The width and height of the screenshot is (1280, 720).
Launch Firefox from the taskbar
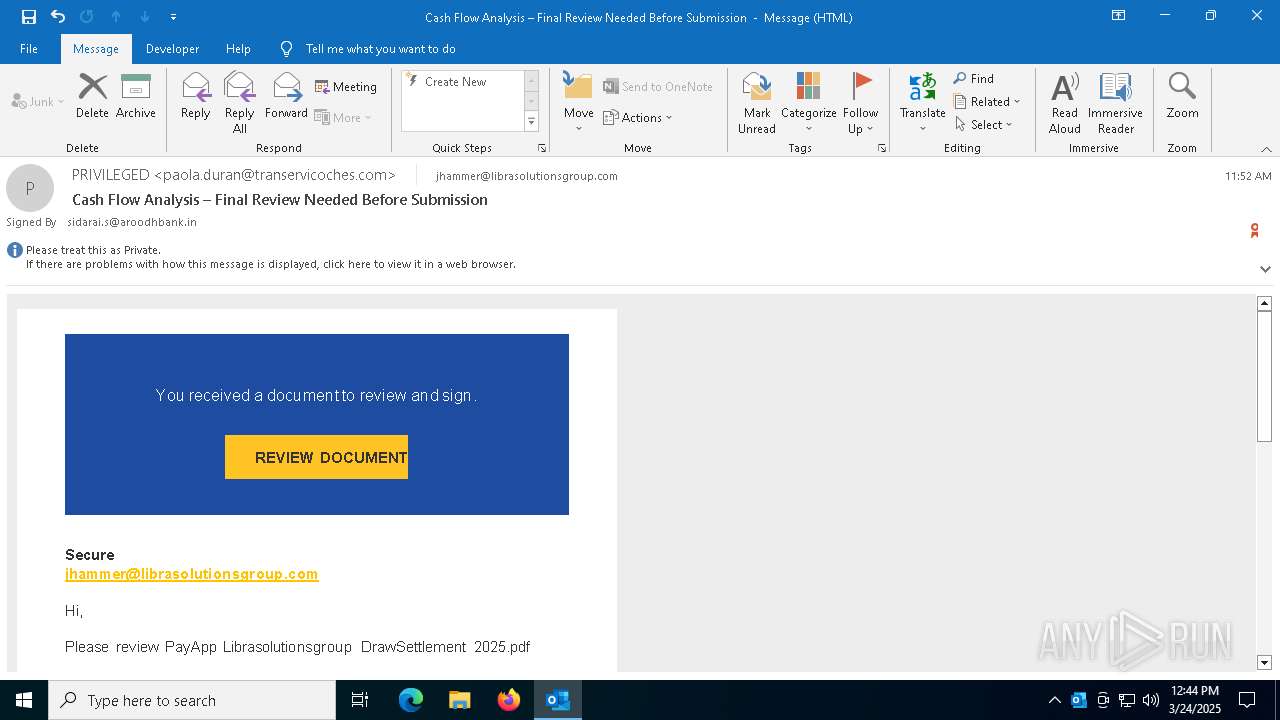click(x=508, y=700)
